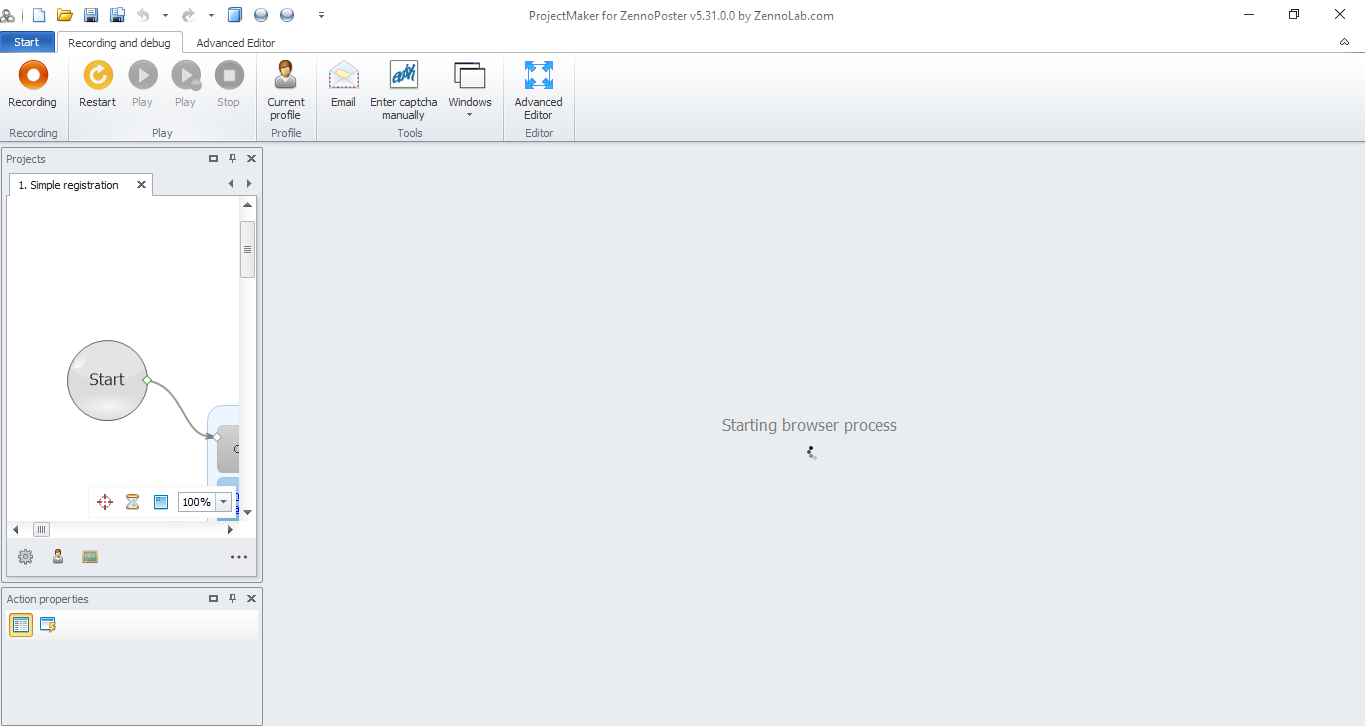Redo the last undone action
Screen dimensions: 1365x726
click(x=188, y=15)
